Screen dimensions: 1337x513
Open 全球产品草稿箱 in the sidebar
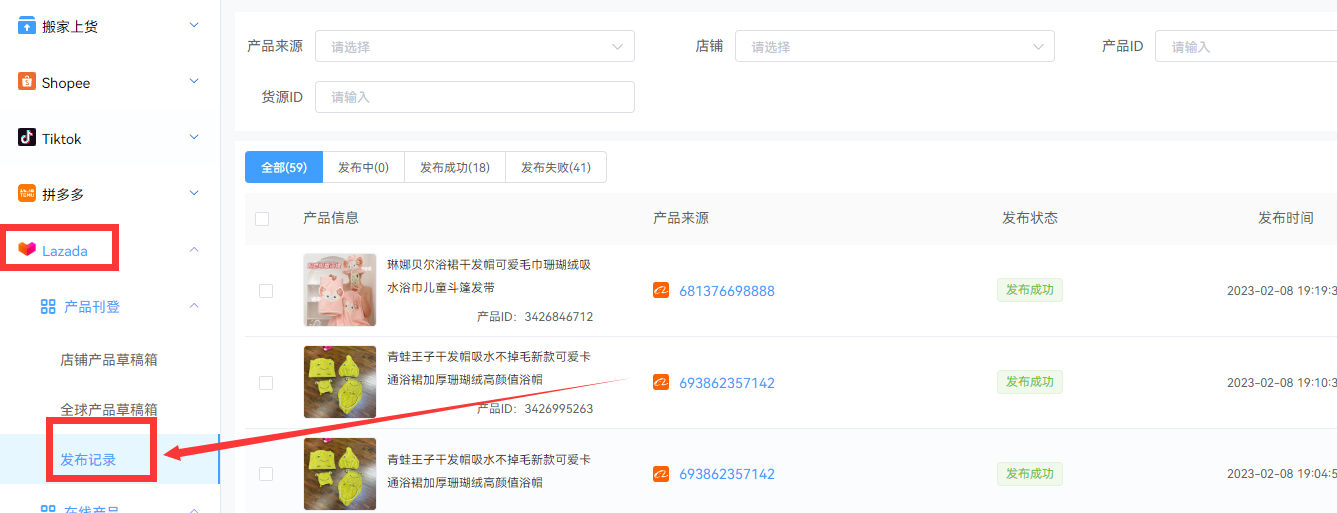click(x=109, y=409)
